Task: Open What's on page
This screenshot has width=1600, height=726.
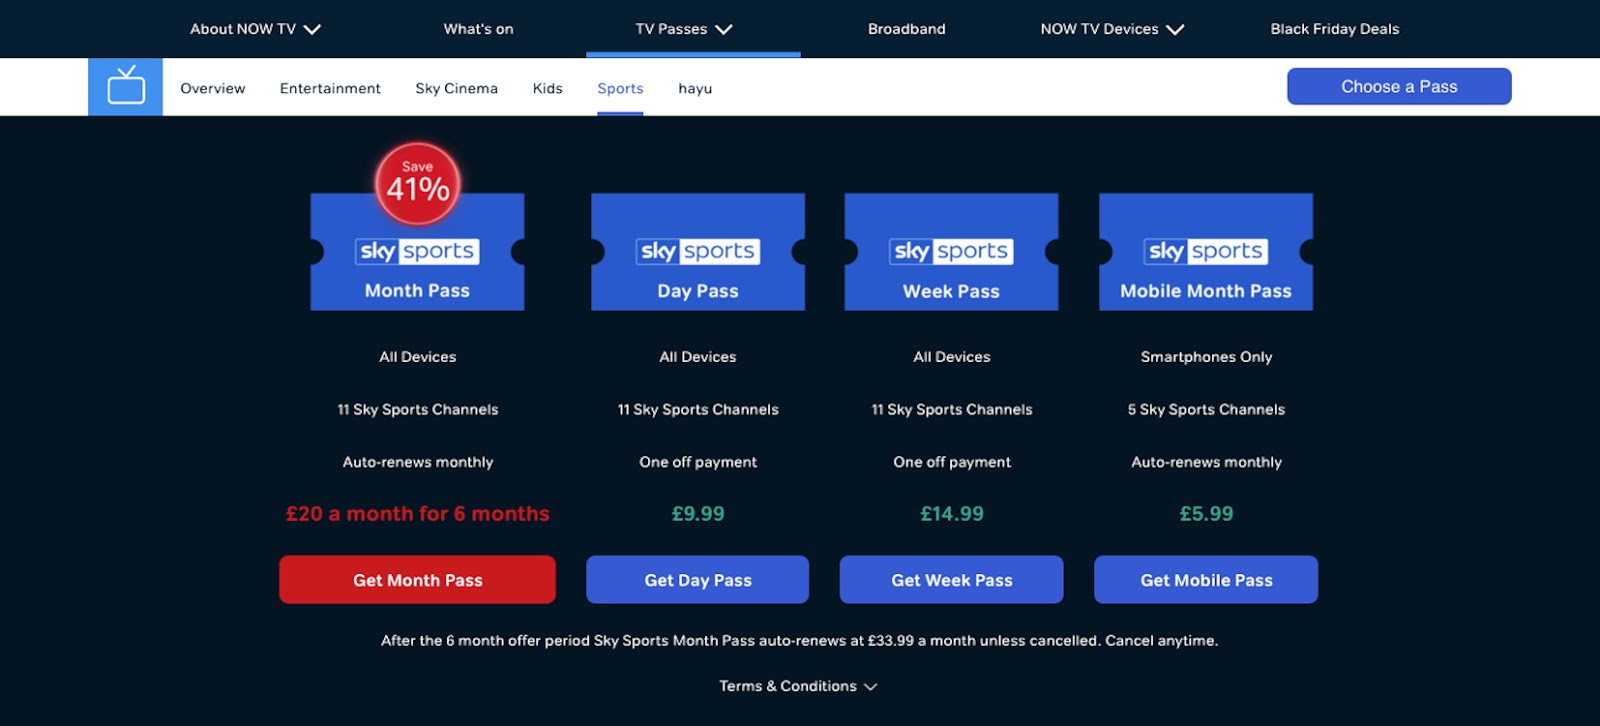Action: point(478,29)
